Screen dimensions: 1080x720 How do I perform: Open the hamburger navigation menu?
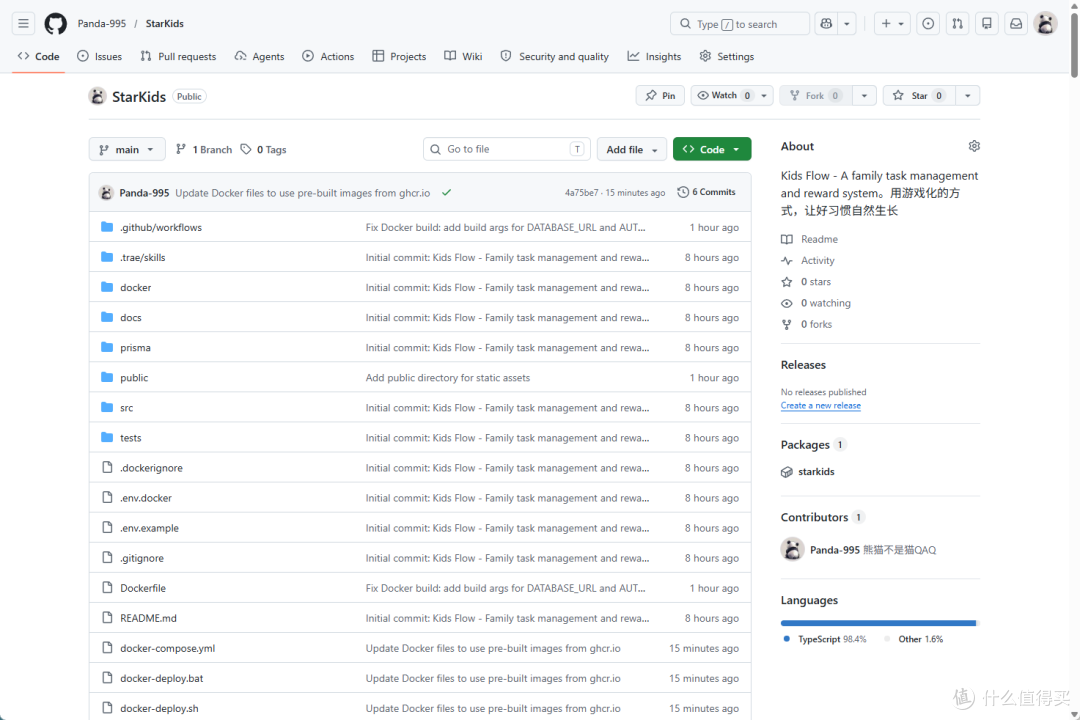click(x=23, y=23)
